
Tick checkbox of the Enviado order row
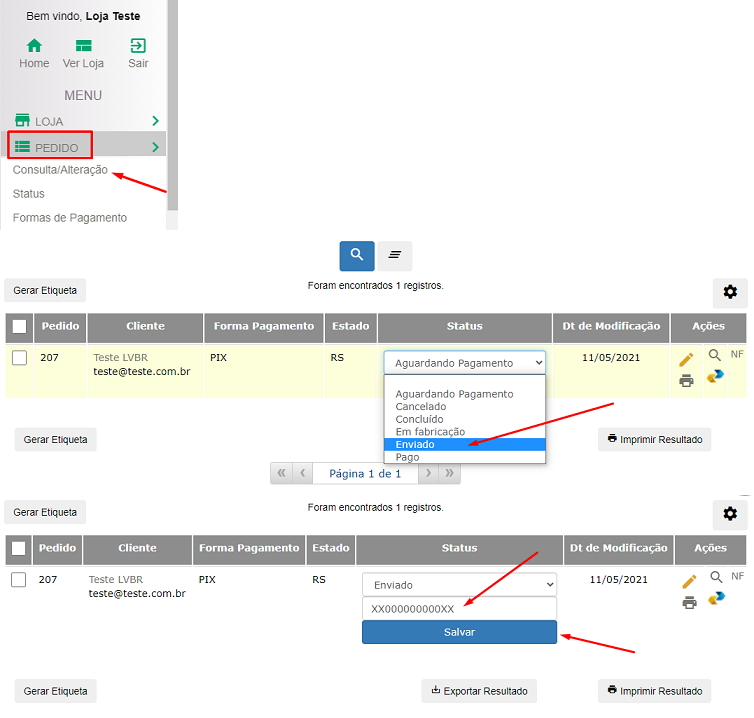click(19, 580)
